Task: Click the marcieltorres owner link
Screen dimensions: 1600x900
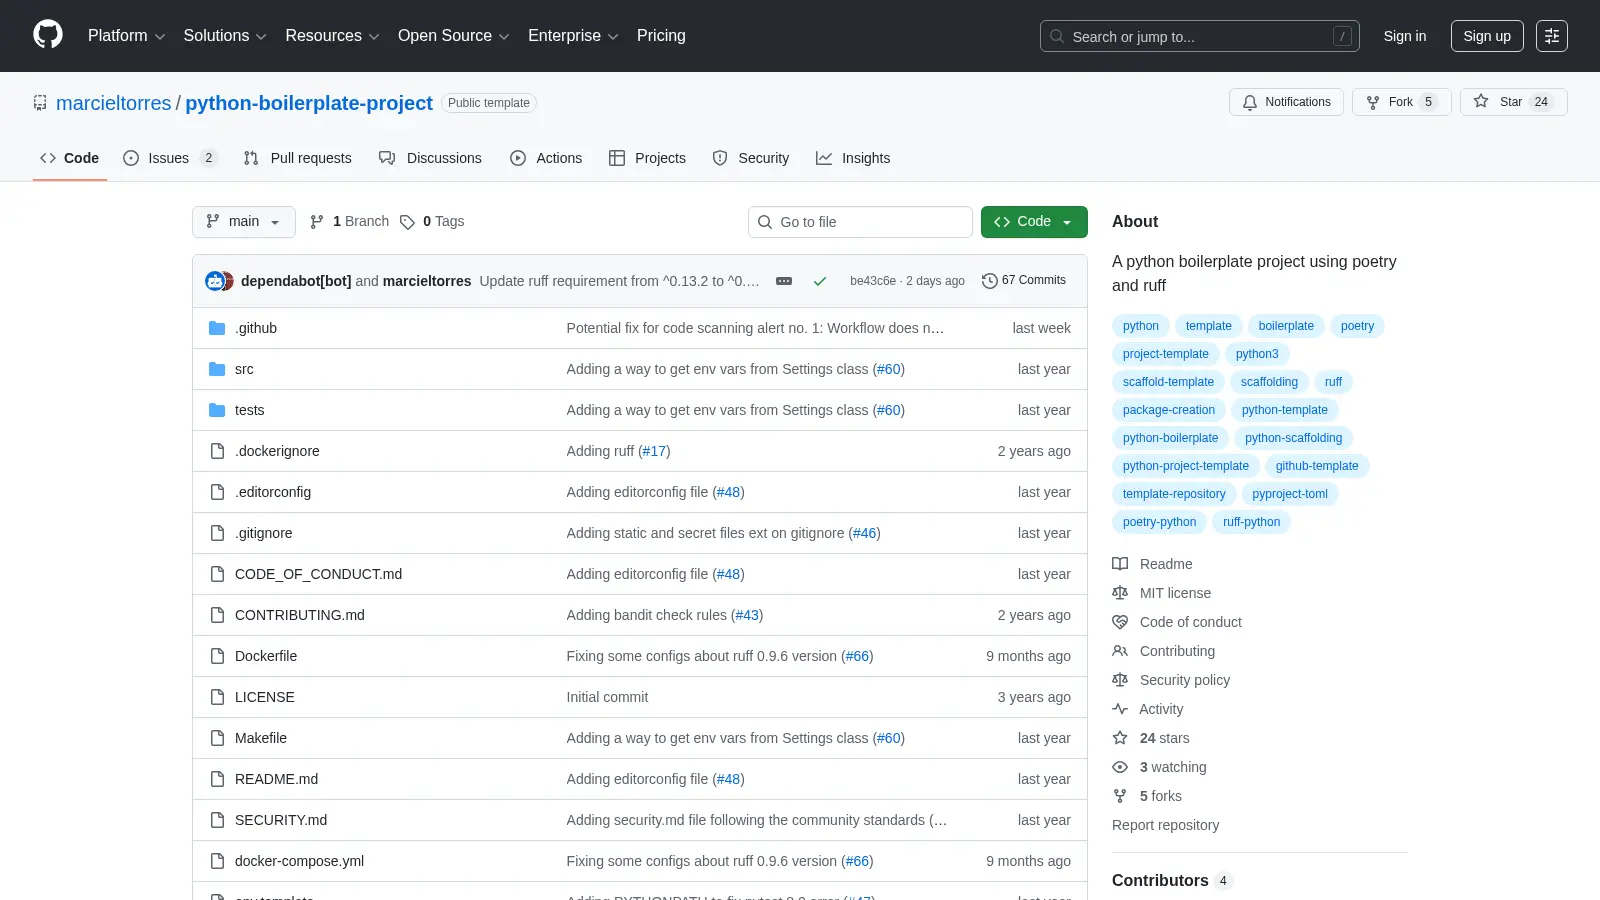Action: click(114, 103)
